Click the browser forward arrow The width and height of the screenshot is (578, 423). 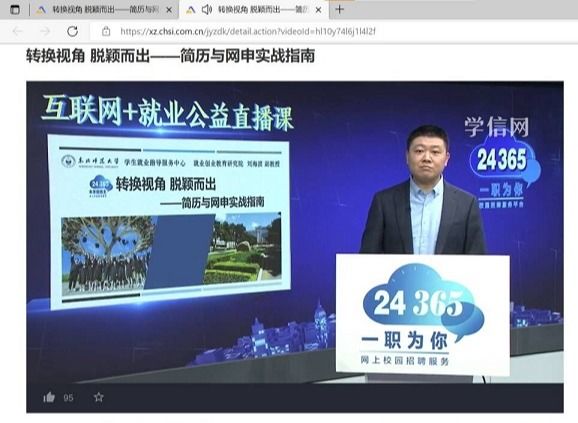click(45, 31)
